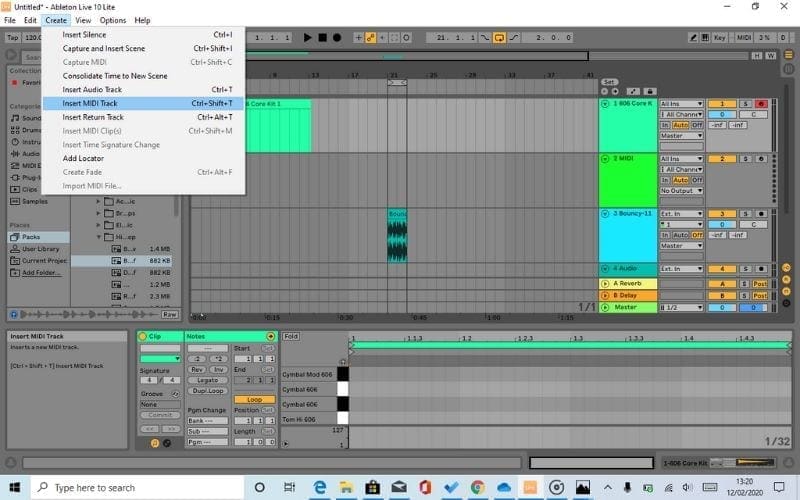Set Bouncy-11 monitor to Auto
This screenshot has height=500, width=800.
[x=681, y=235]
